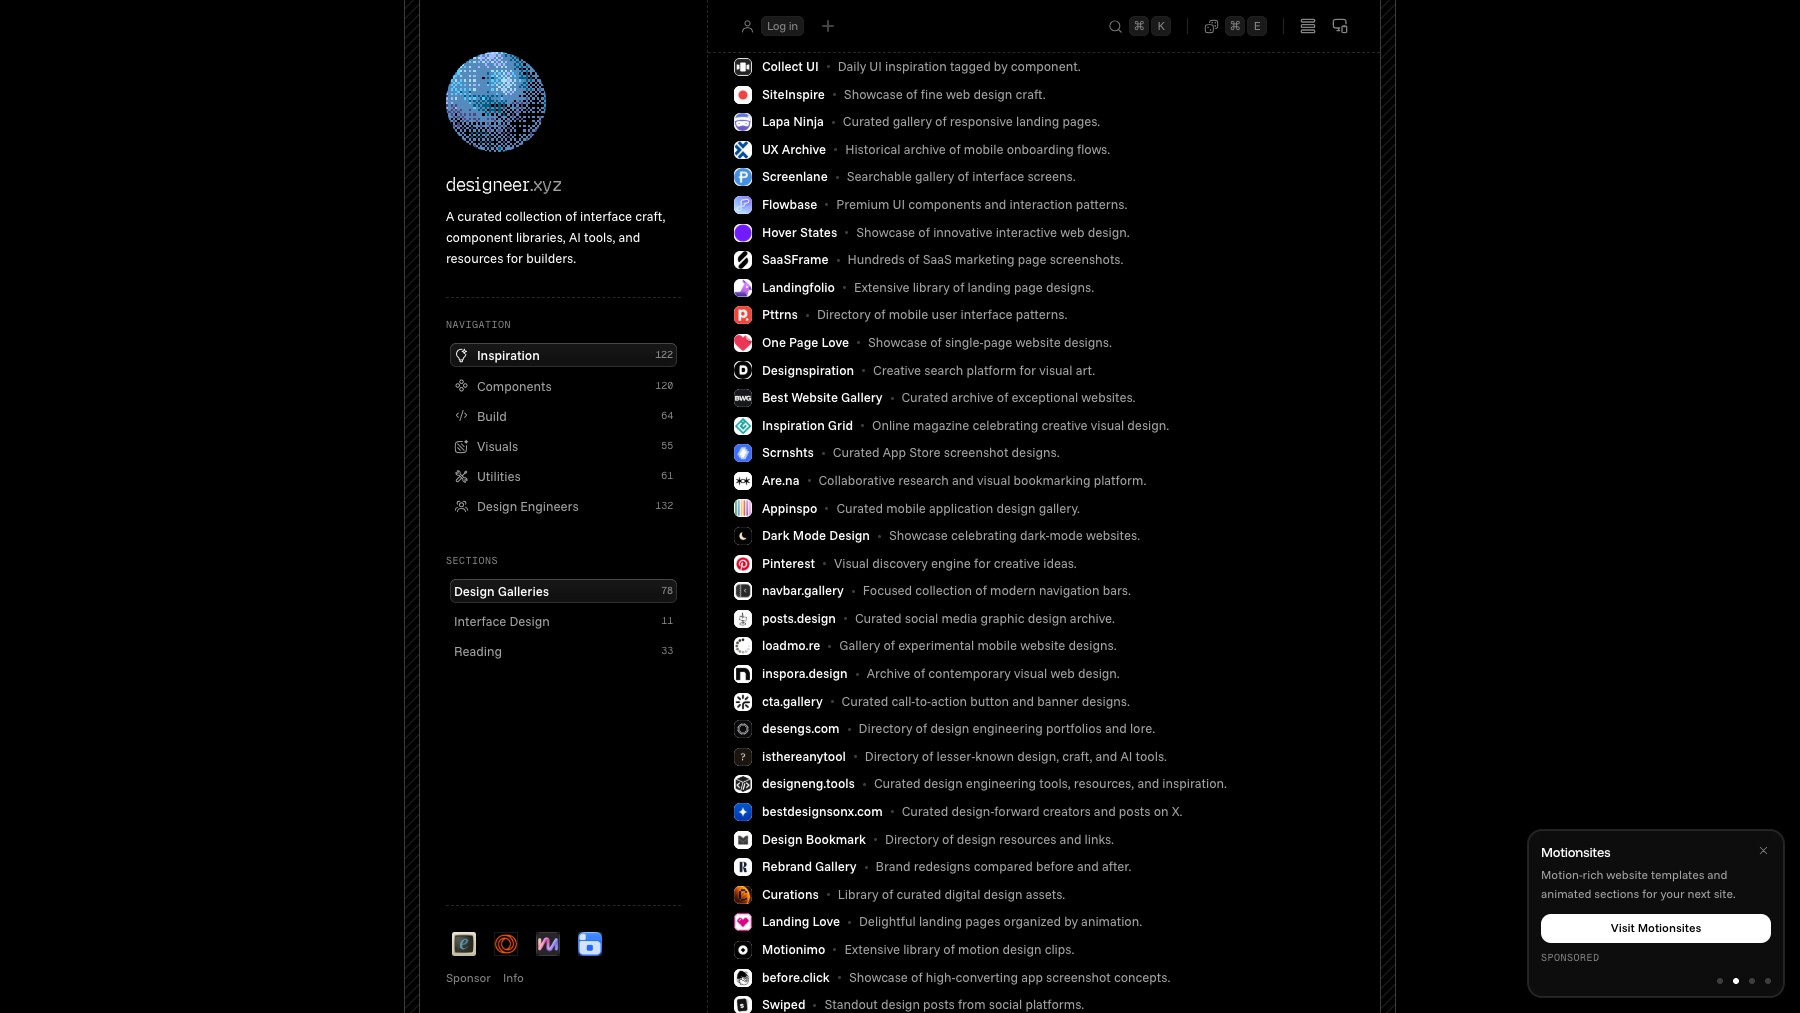This screenshot has height=1013, width=1800.
Task: Open the orange ring sponsor icon
Action: coord(506,944)
